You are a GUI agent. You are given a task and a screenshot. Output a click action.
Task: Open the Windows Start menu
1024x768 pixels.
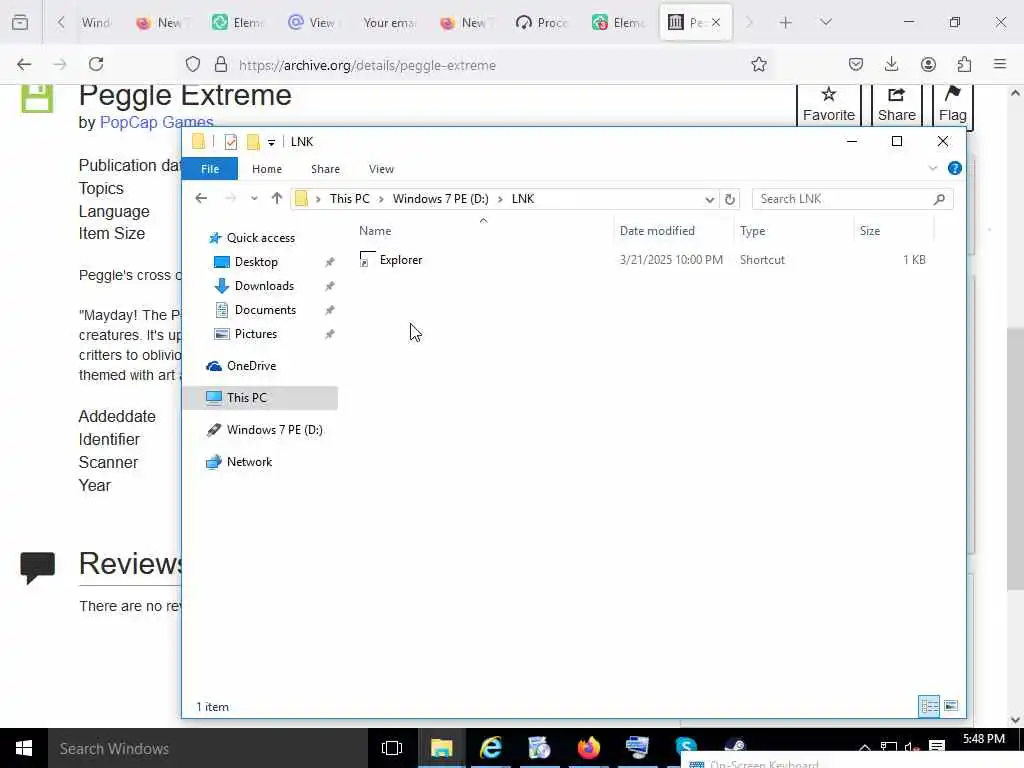pos(24,748)
